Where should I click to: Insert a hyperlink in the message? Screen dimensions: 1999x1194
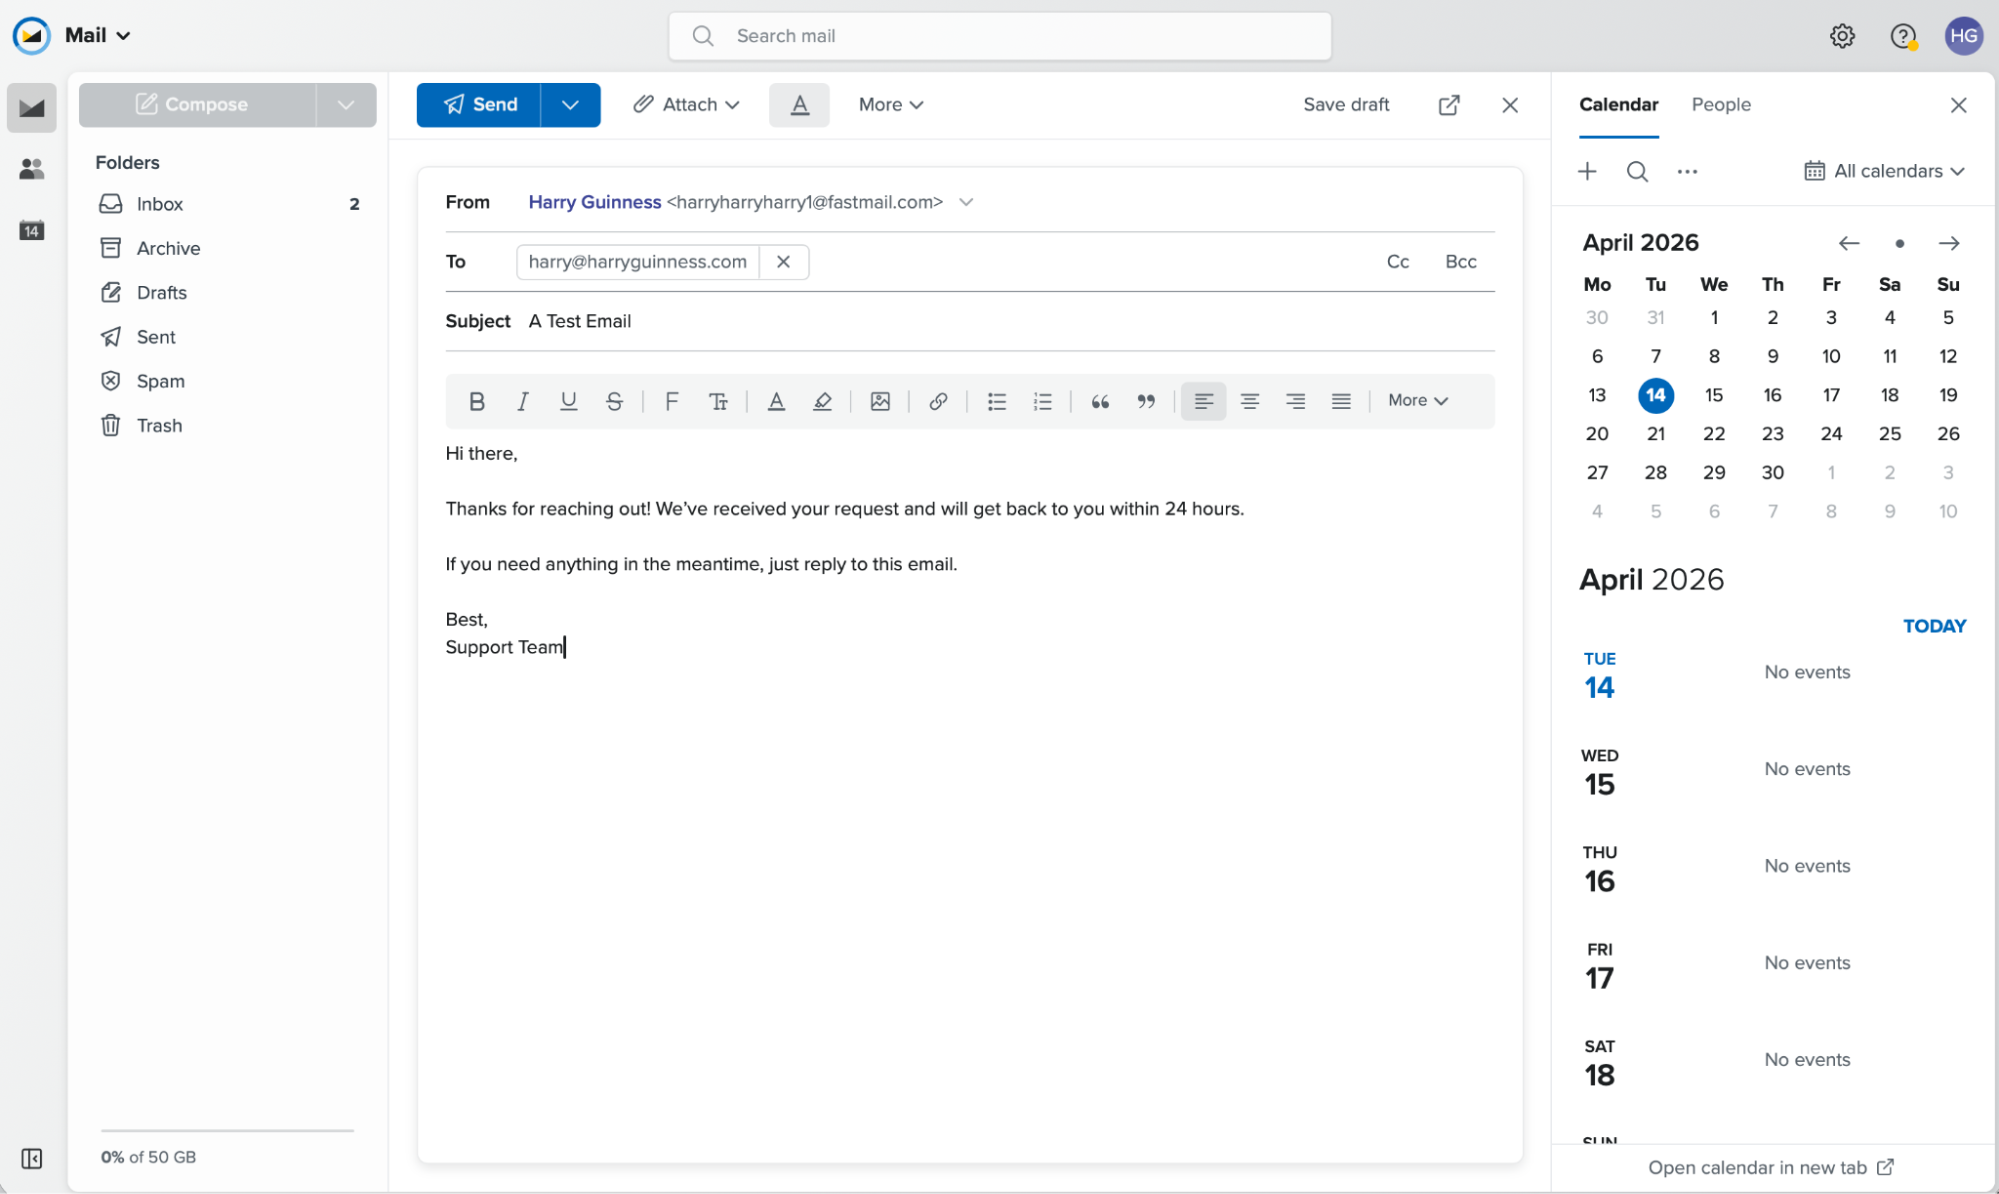pos(938,401)
